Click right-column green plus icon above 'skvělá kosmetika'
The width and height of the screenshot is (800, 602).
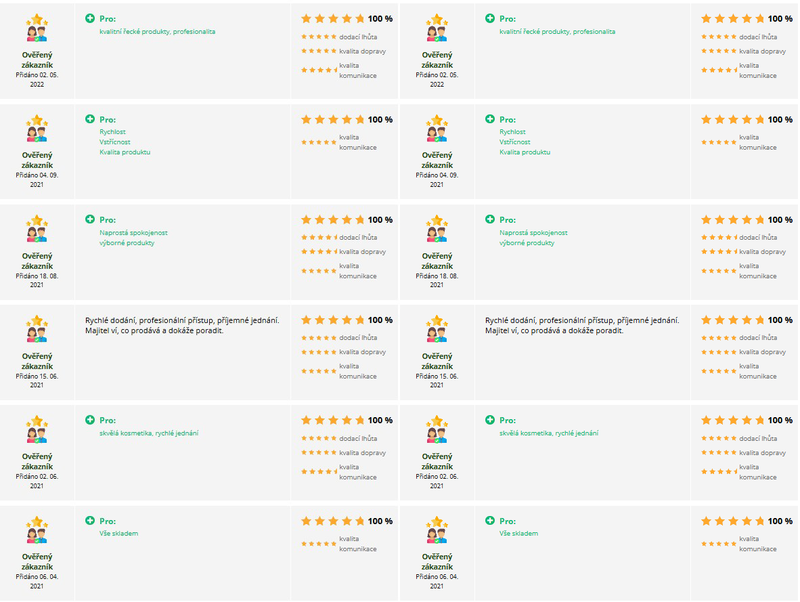490,419
